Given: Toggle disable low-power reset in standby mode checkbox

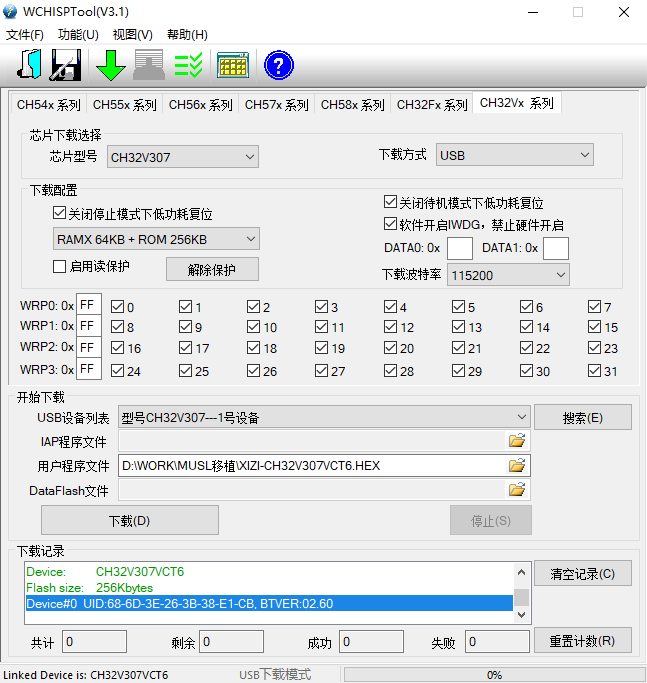Looking at the screenshot, I should pos(390,202).
